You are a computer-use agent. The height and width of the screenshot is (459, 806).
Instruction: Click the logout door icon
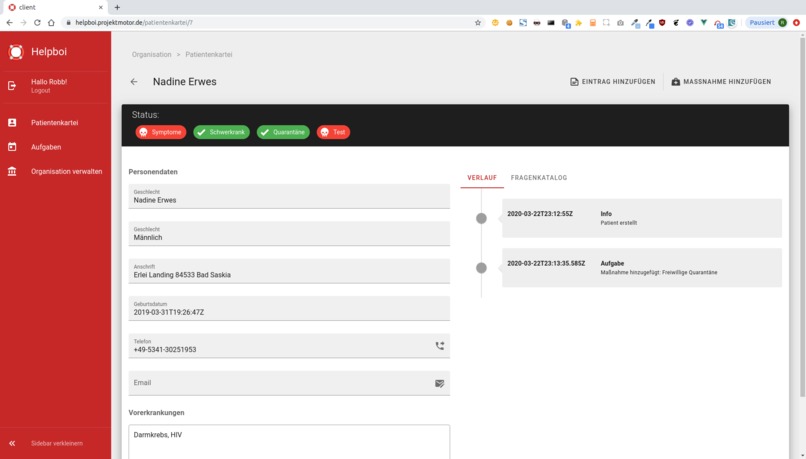click(12, 86)
